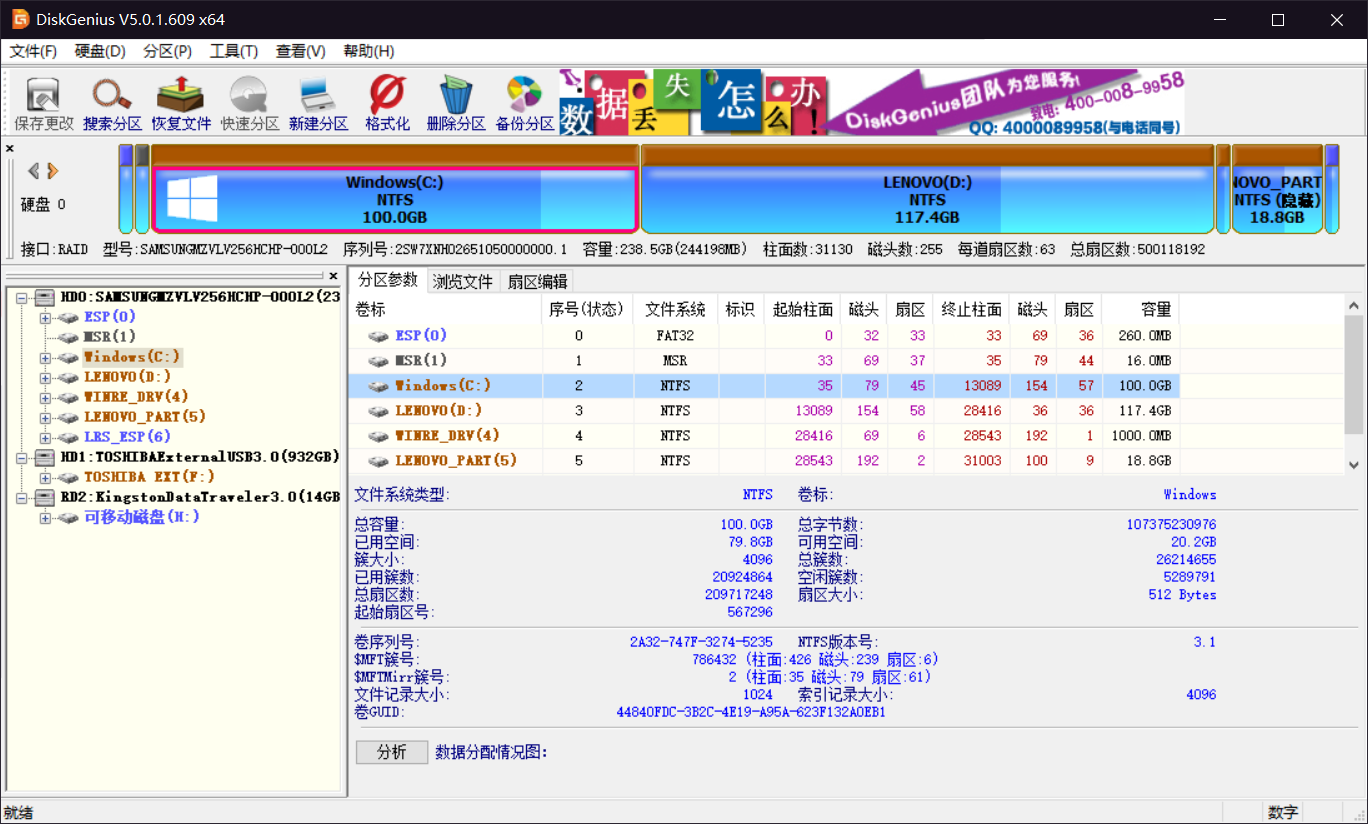Click the 终止柱面 column header

(x=971, y=310)
